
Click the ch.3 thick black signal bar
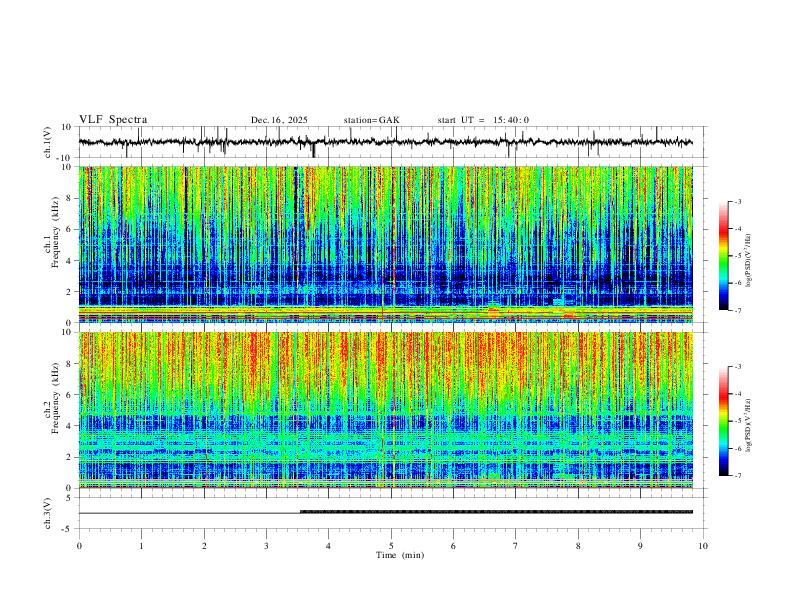point(497,512)
